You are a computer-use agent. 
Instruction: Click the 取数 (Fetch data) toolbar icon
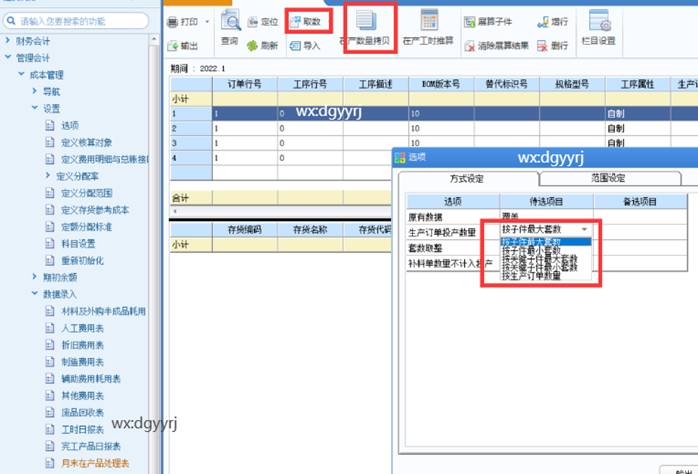(x=295, y=21)
